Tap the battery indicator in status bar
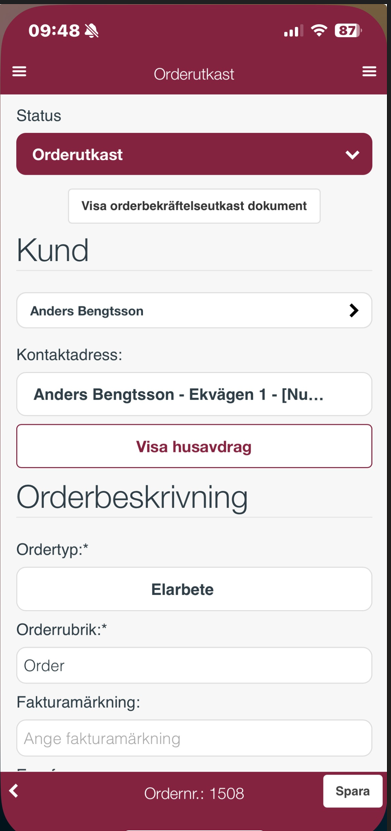Screen dimensions: 391x831 348,31
